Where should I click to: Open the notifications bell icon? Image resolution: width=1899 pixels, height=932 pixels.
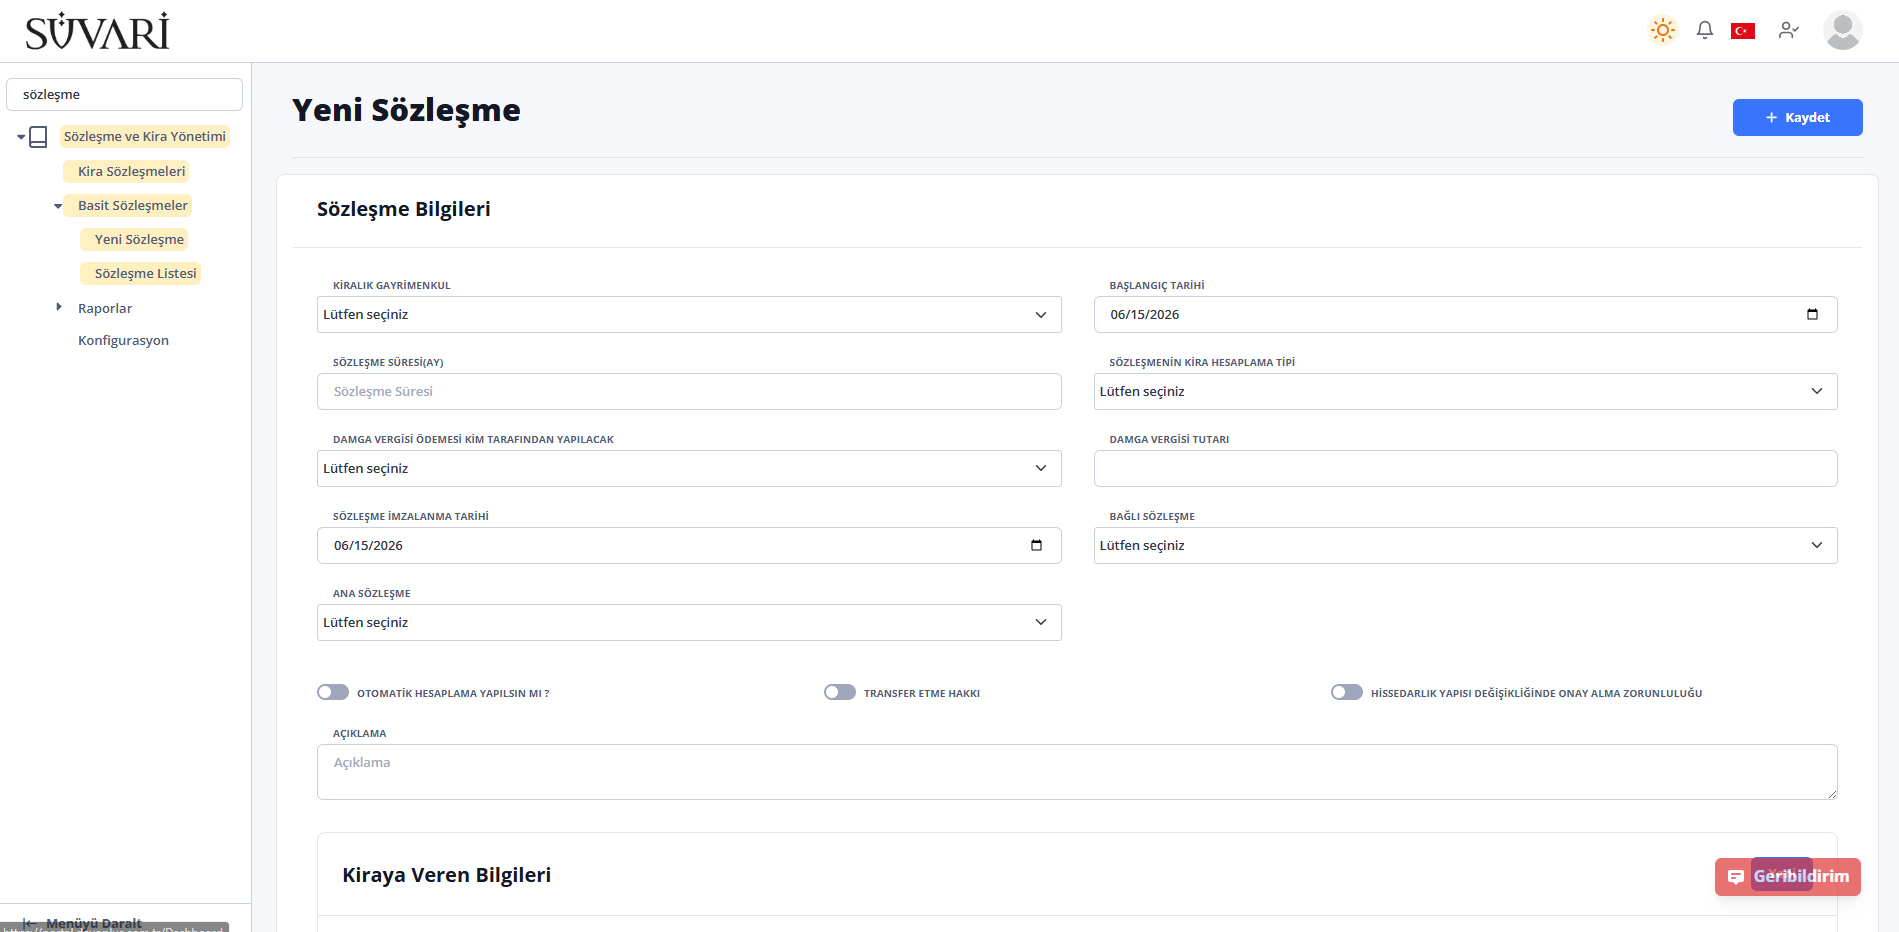tap(1705, 30)
